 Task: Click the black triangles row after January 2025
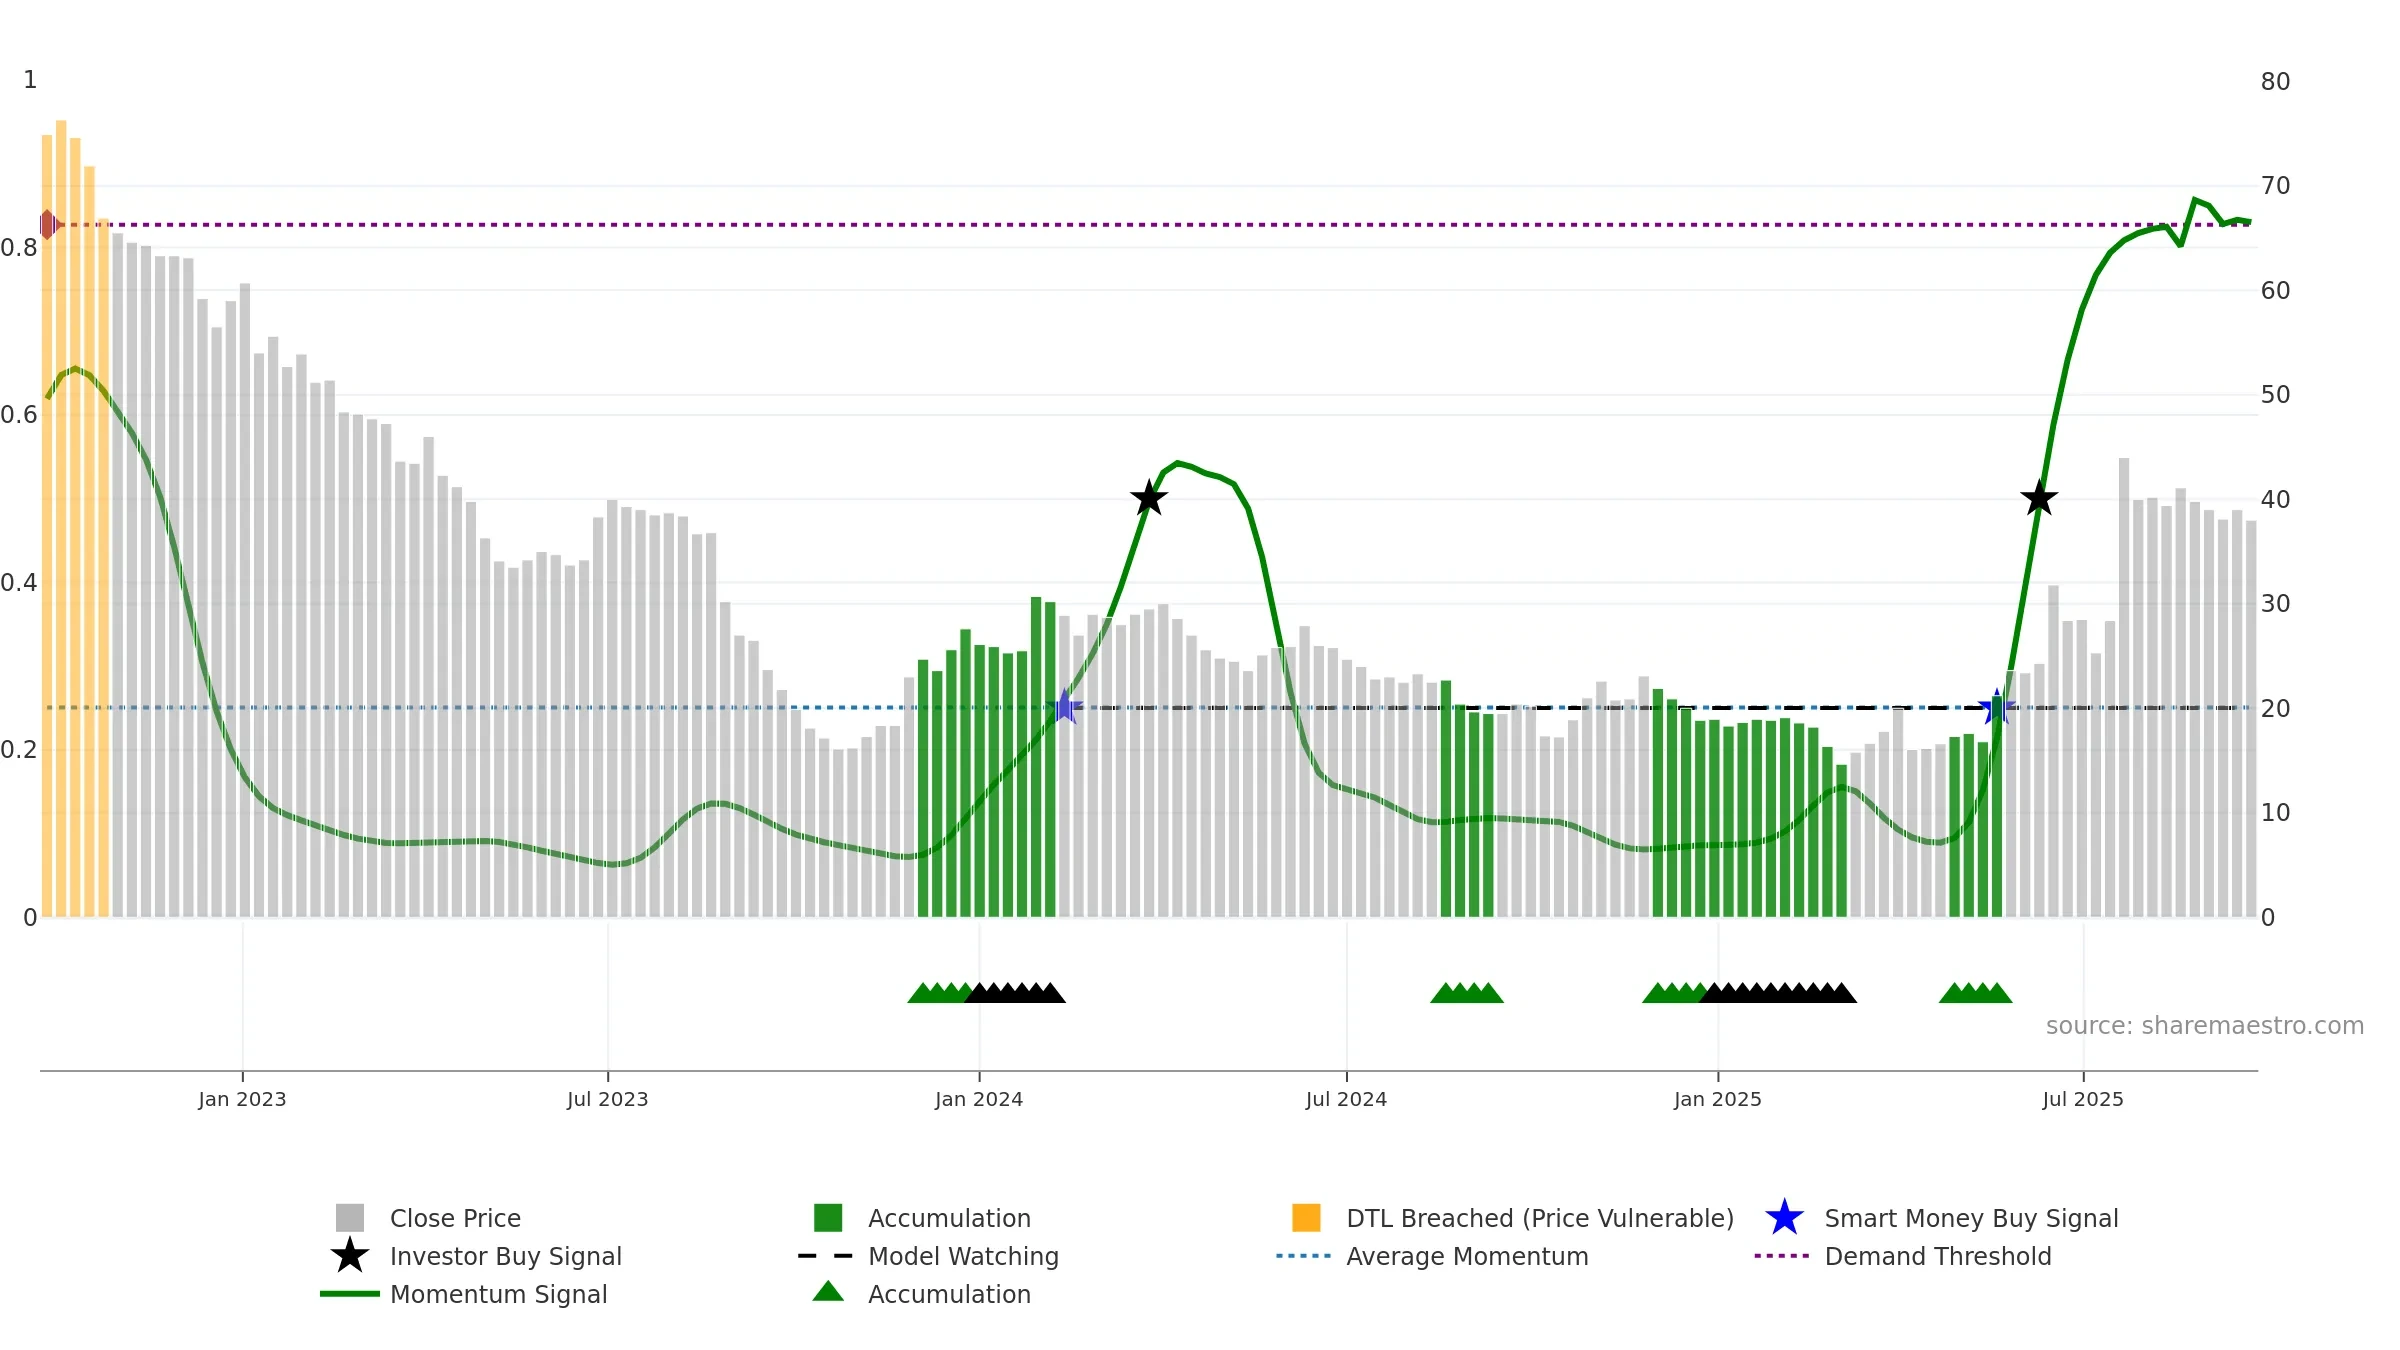click(x=1779, y=993)
